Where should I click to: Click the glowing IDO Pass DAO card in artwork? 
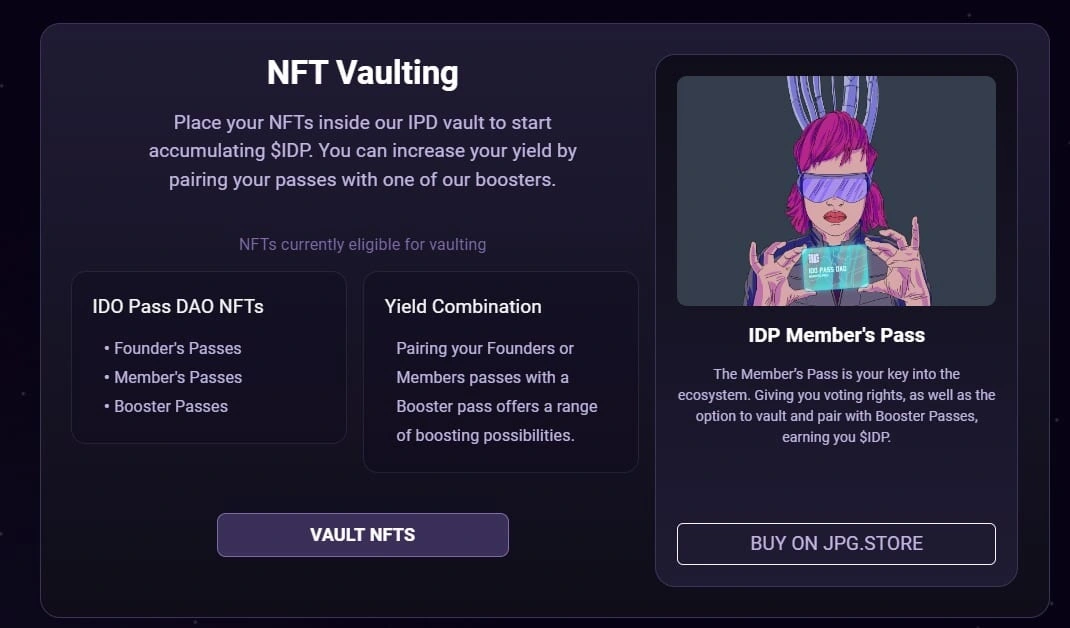click(x=835, y=268)
